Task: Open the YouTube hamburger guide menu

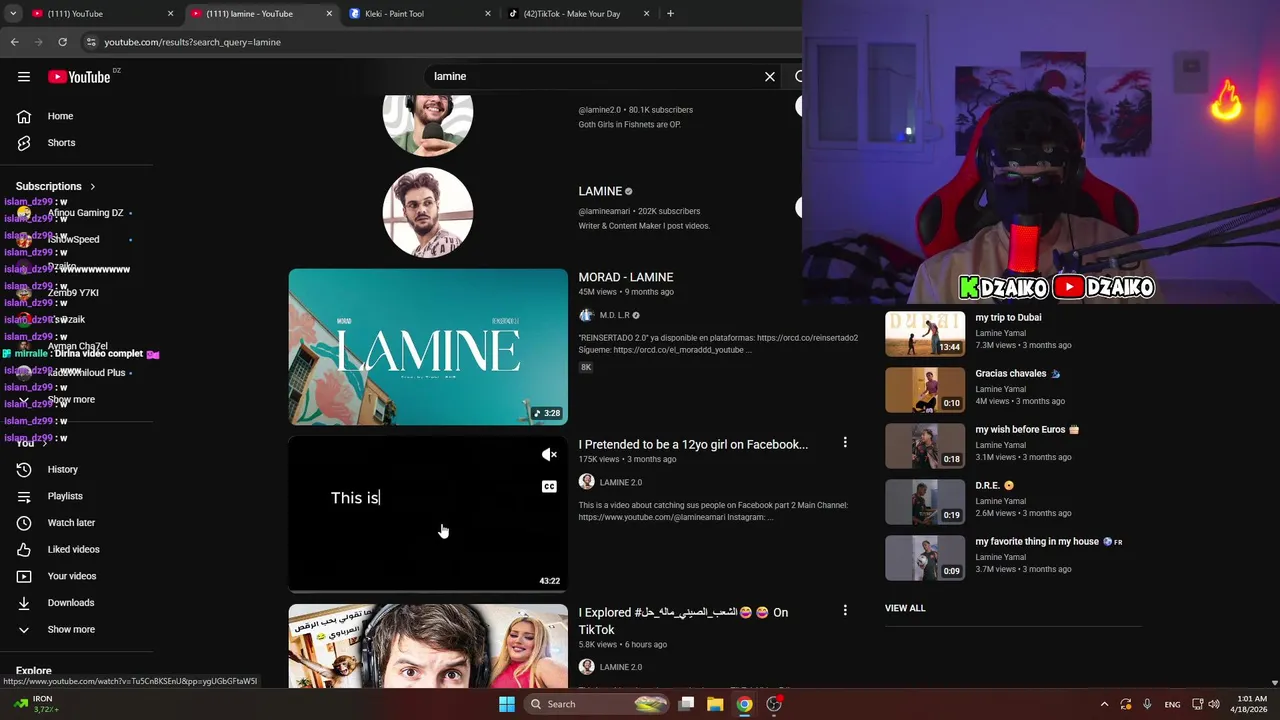Action: 24,77
